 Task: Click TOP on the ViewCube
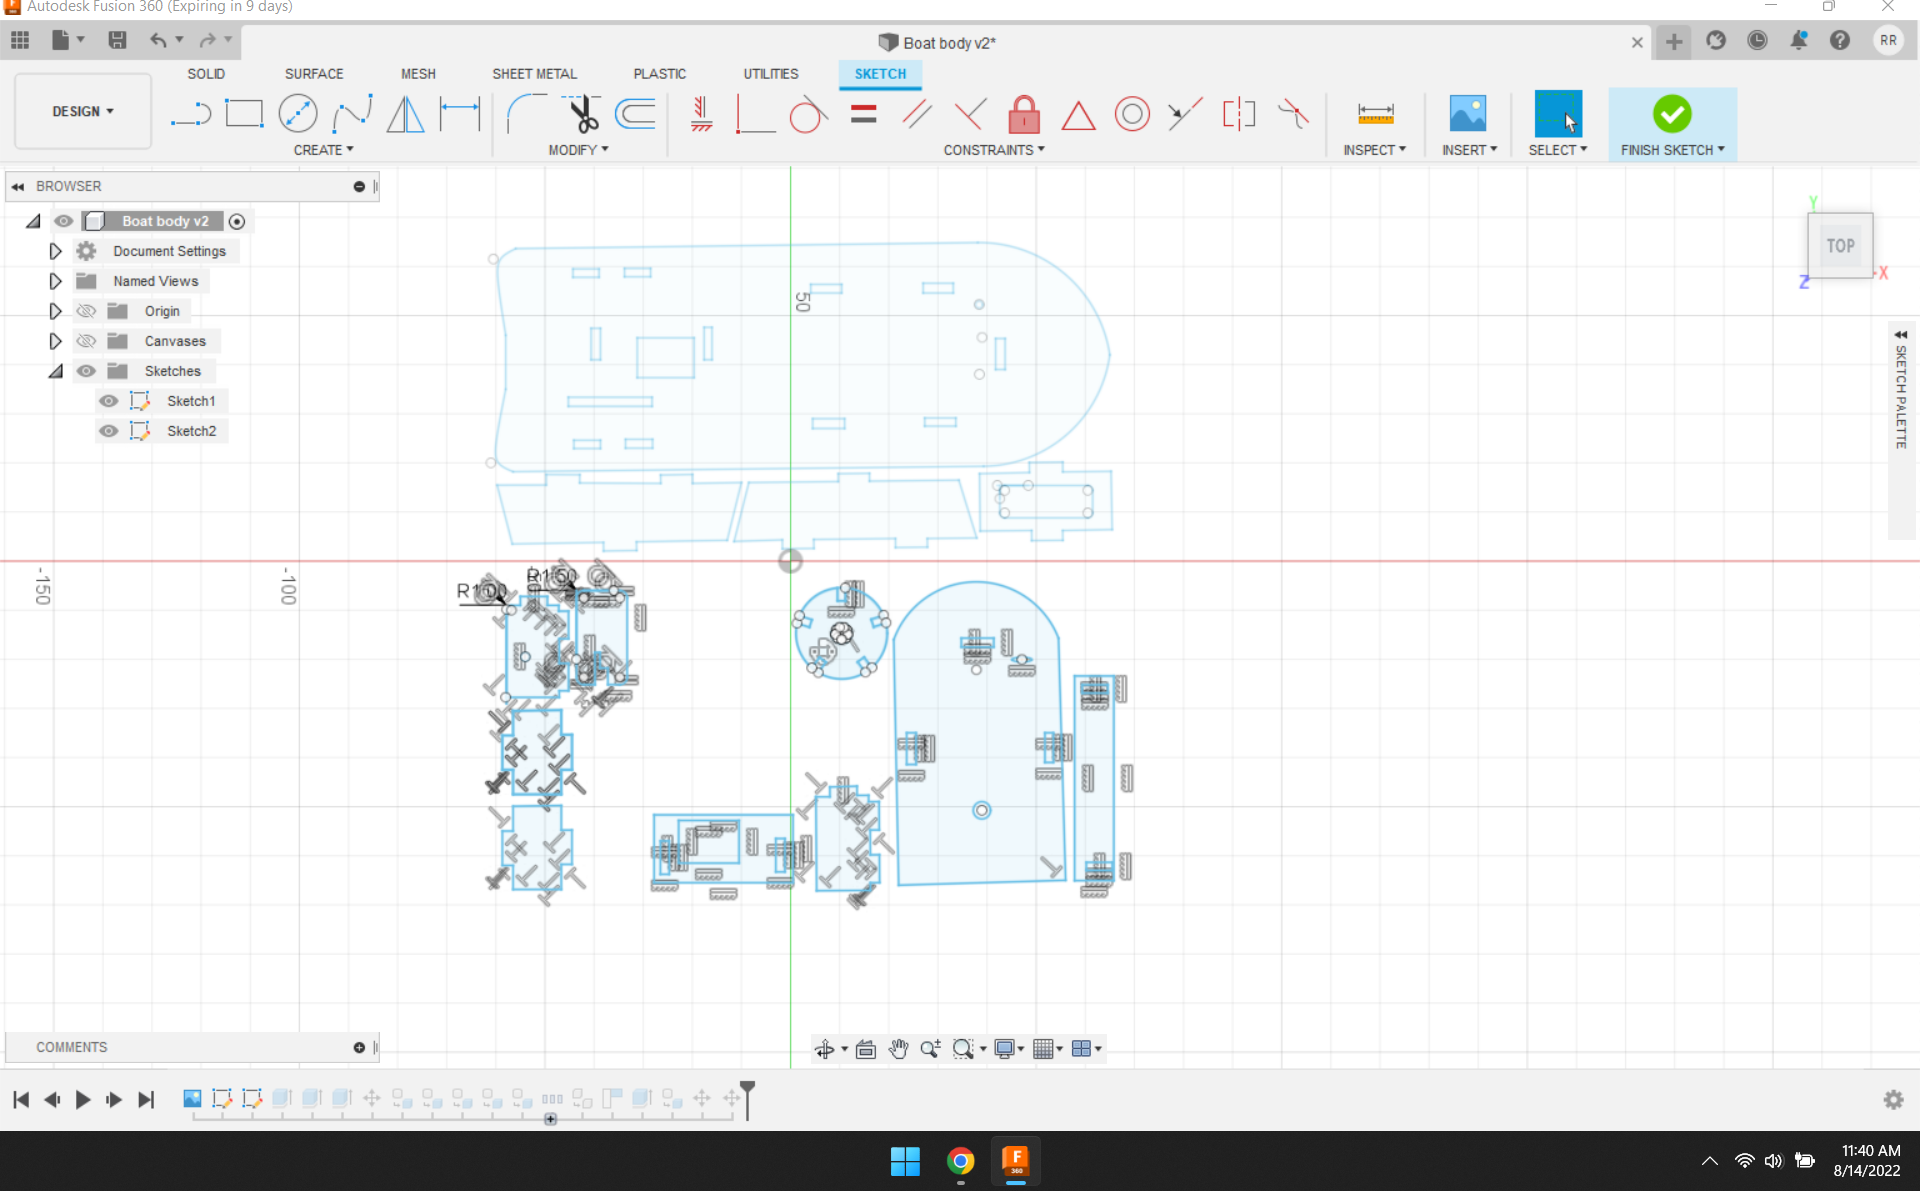click(1840, 245)
